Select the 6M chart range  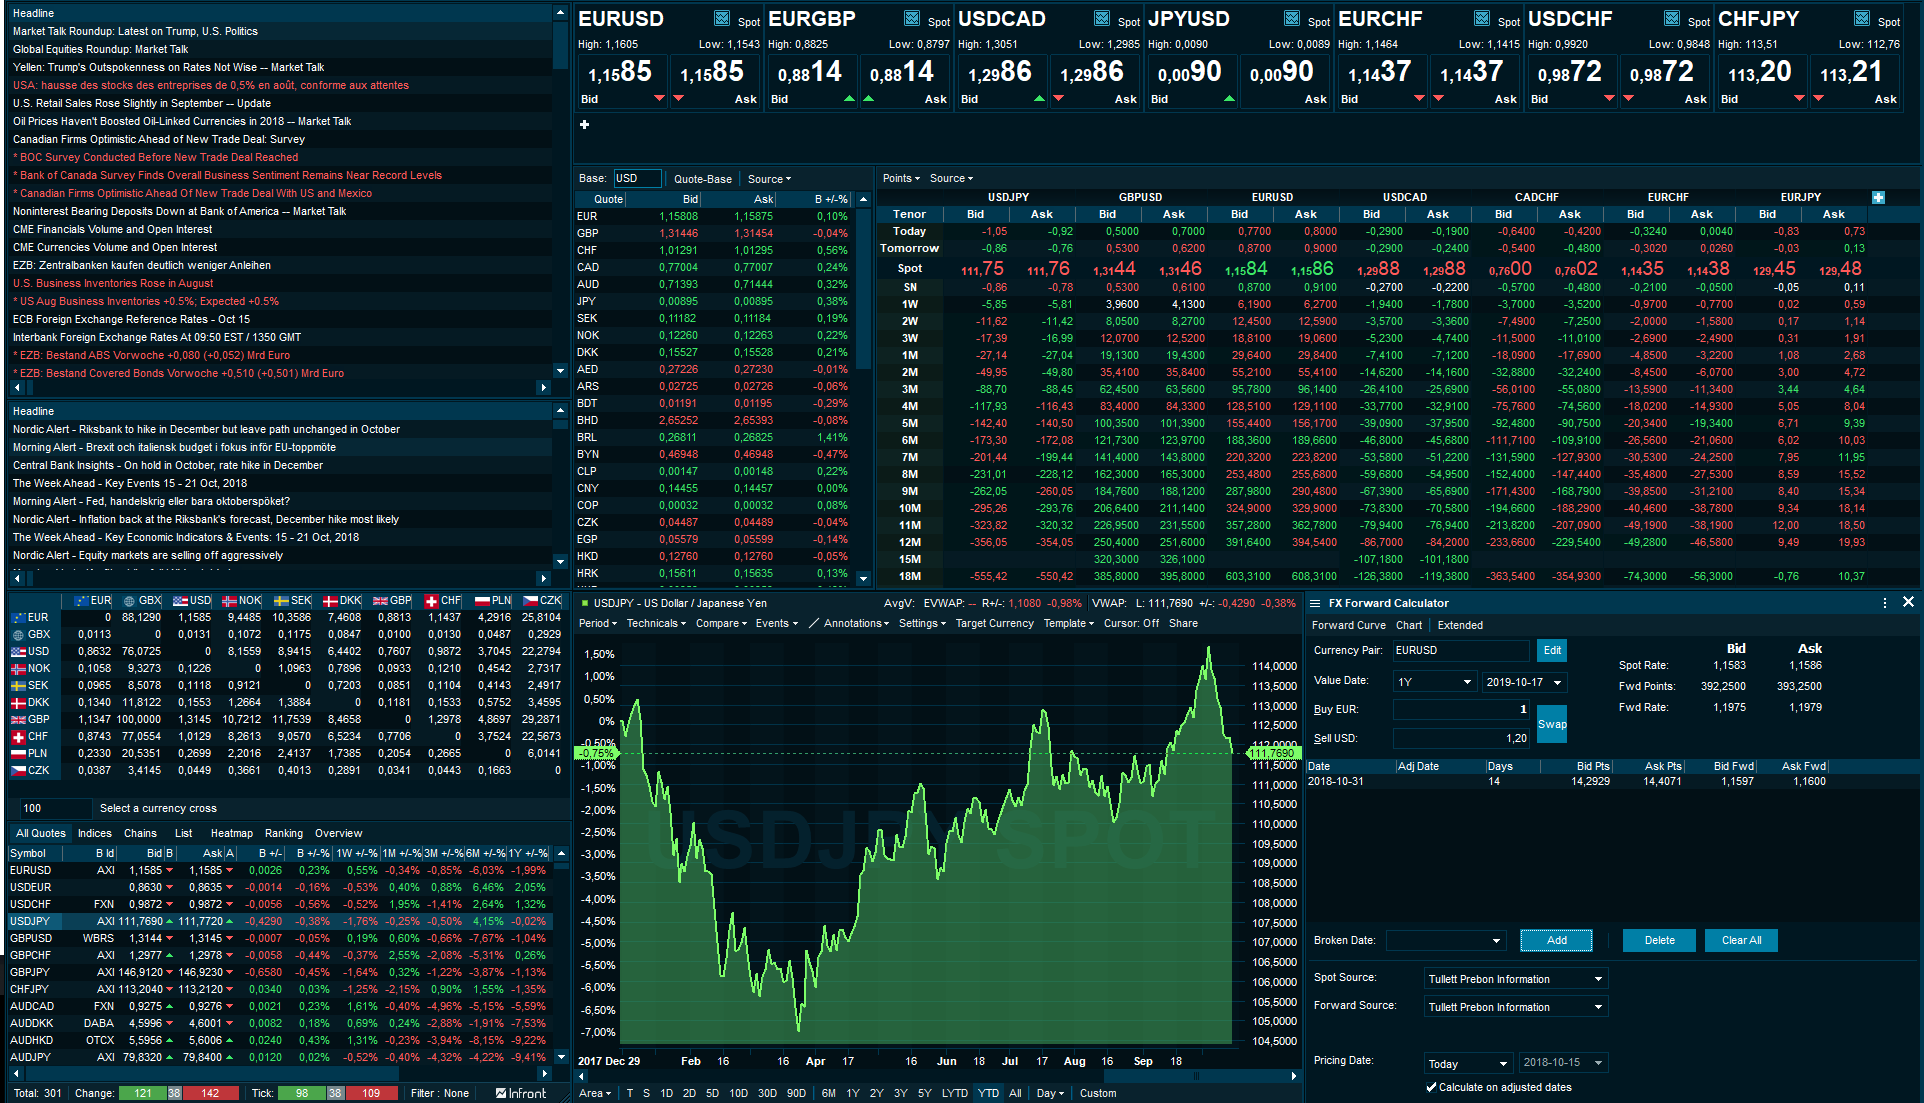[829, 1093]
